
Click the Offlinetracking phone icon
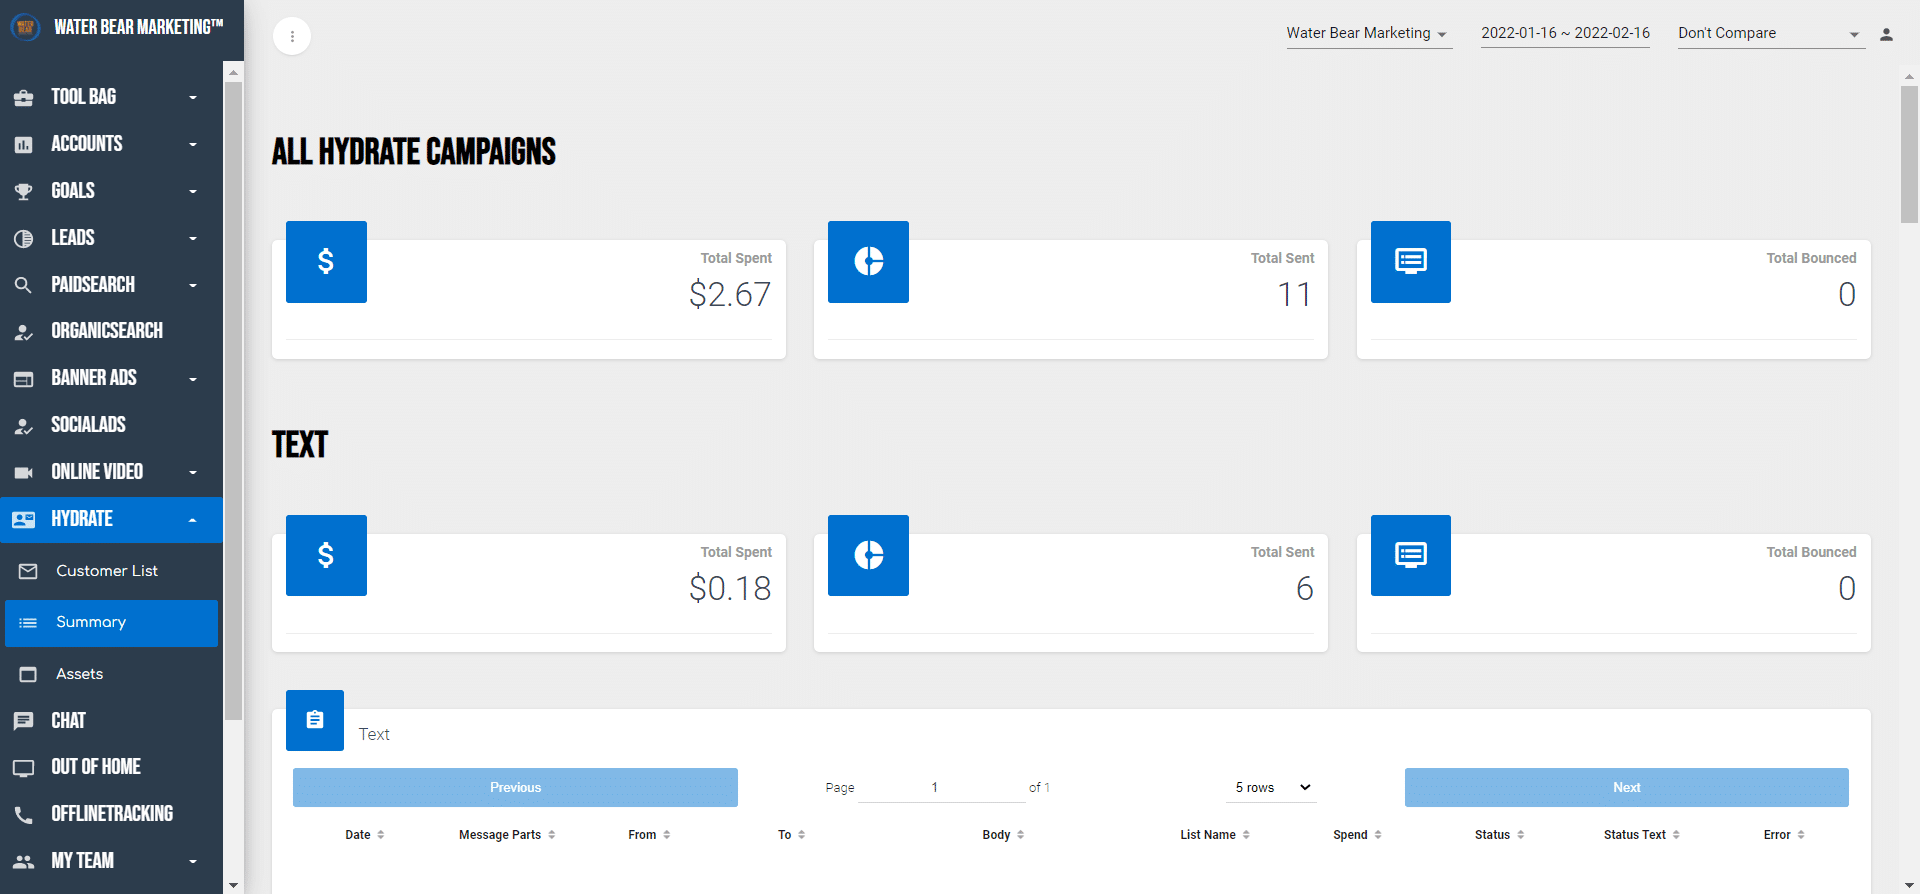tap(24, 815)
